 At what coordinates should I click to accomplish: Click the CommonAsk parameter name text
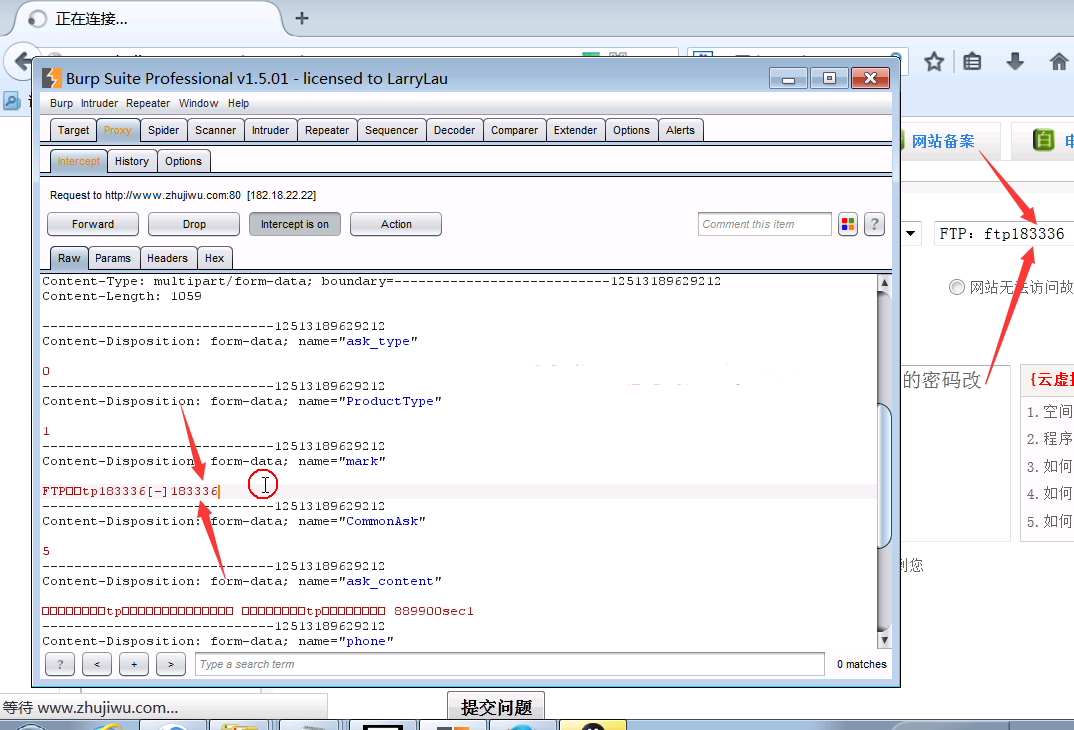(x=382, y=521)
